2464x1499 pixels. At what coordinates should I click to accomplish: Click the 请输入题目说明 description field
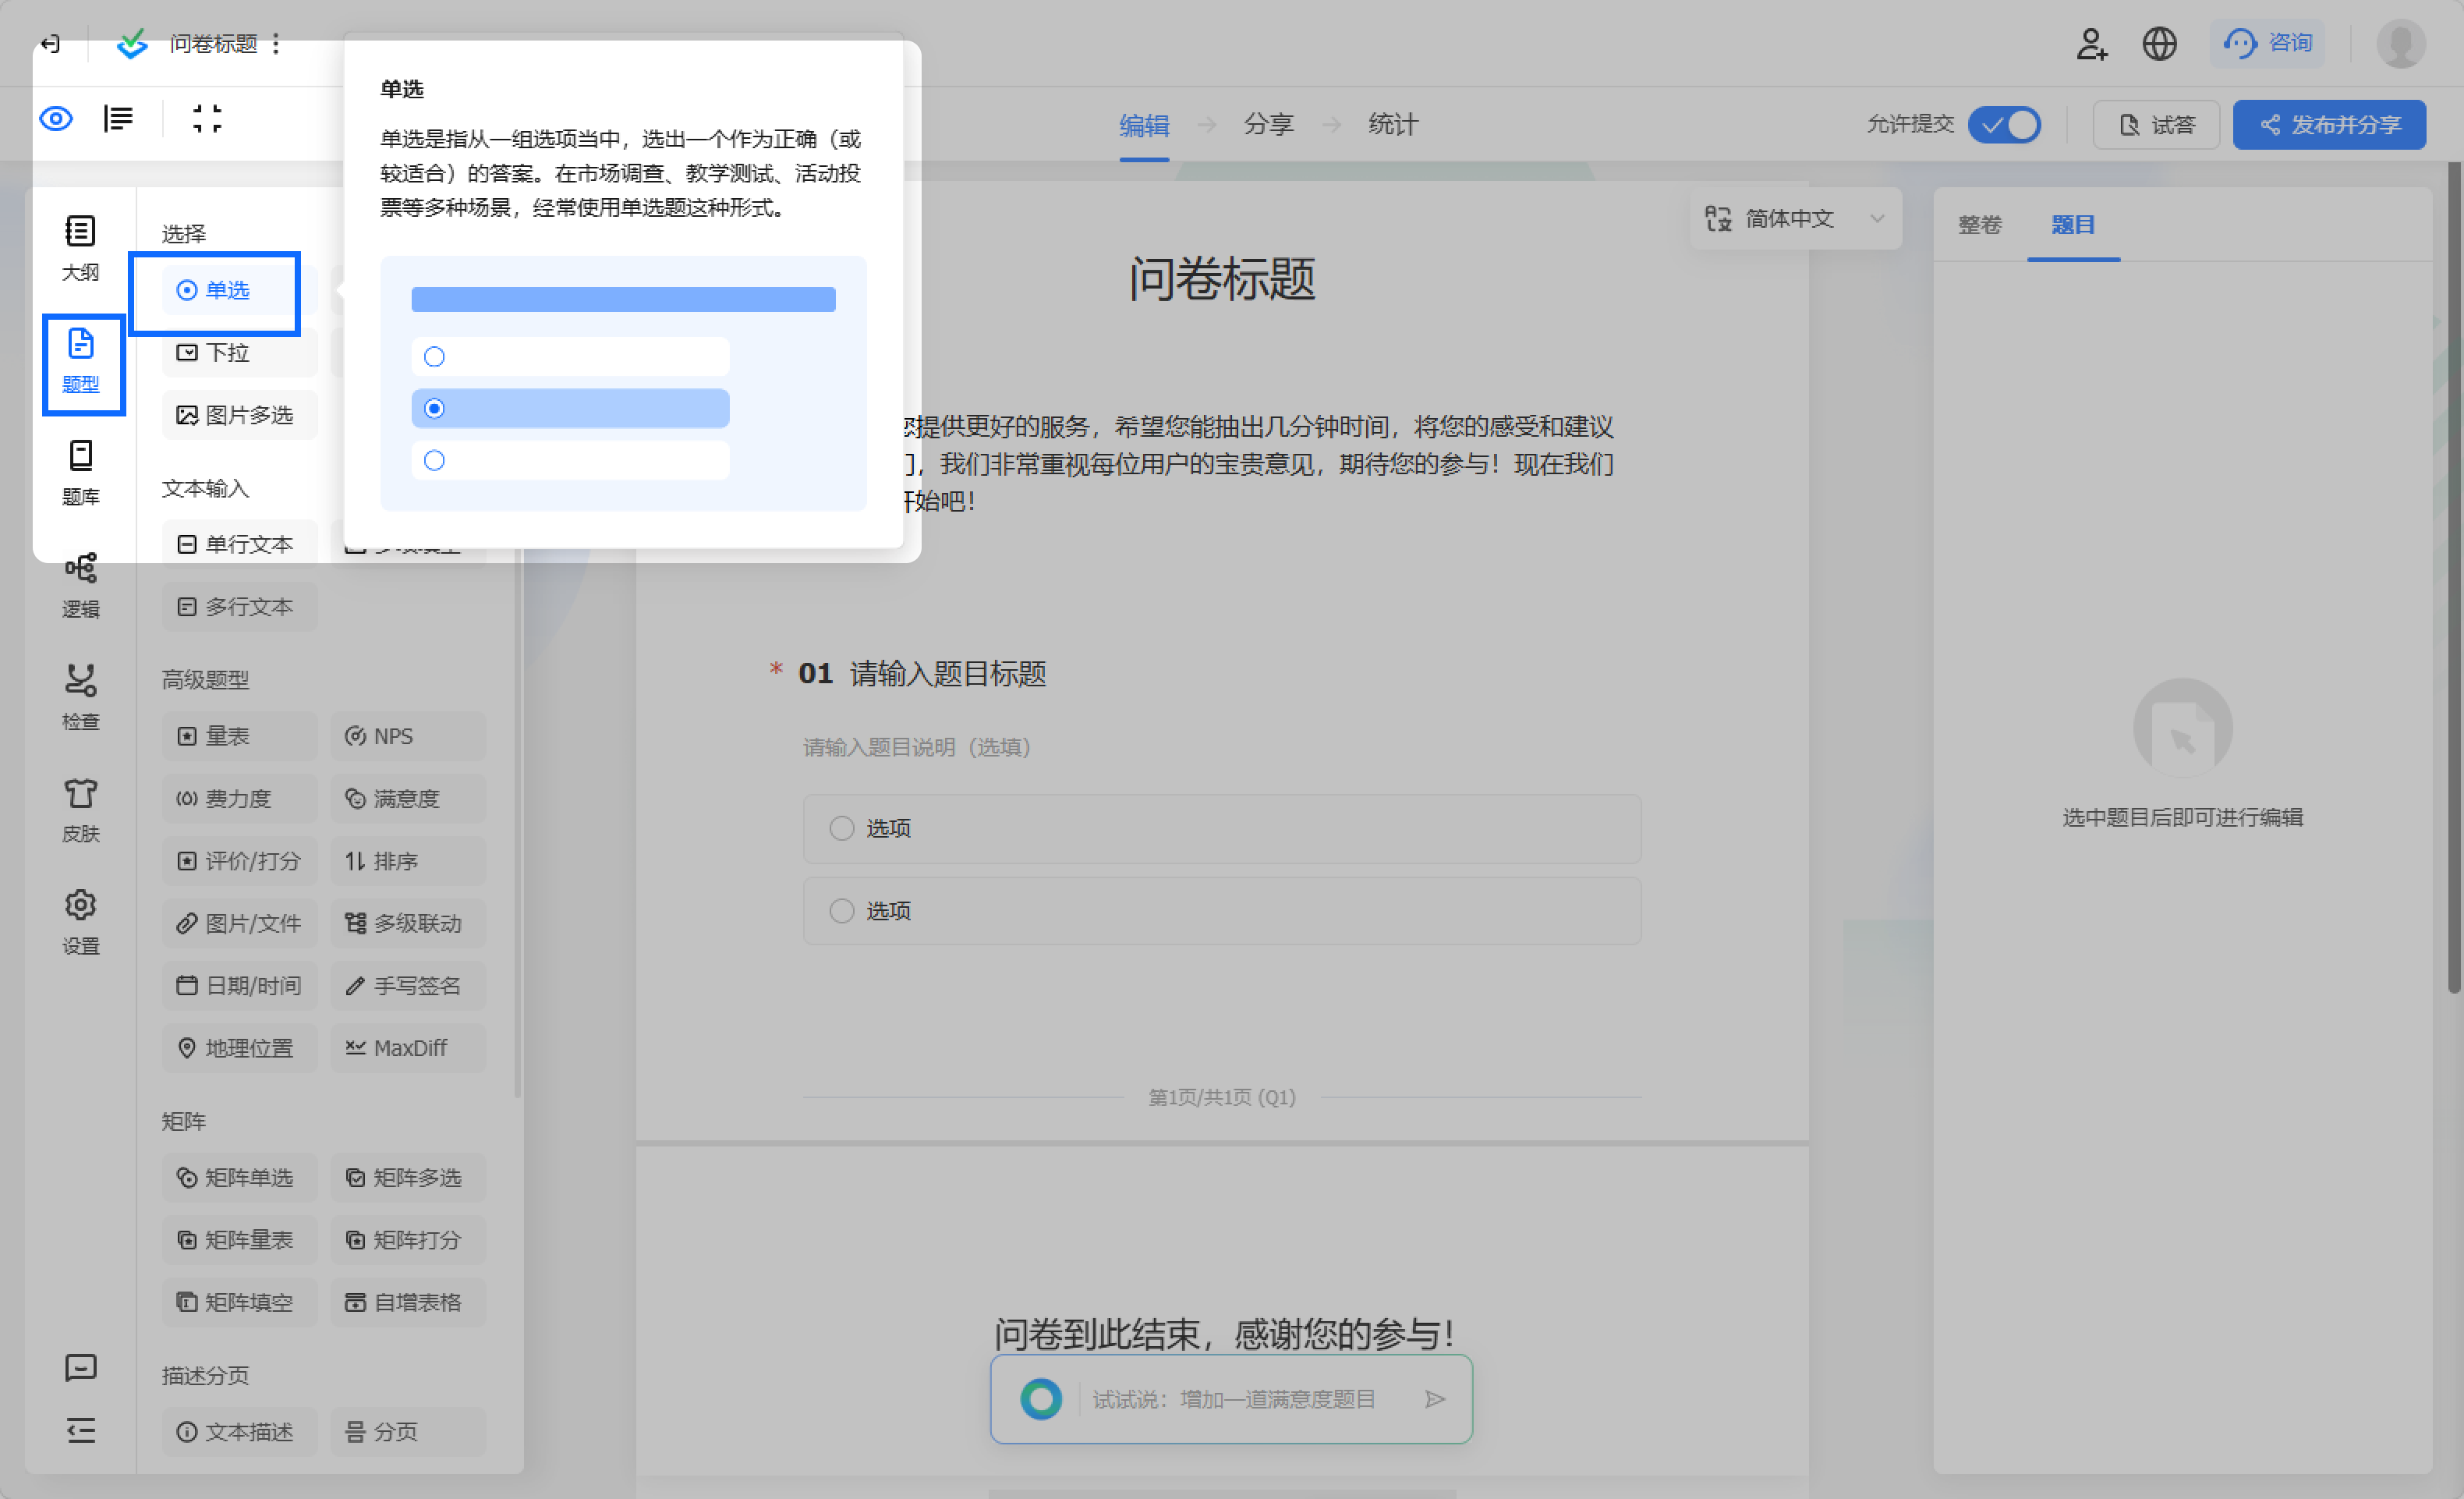916,747
